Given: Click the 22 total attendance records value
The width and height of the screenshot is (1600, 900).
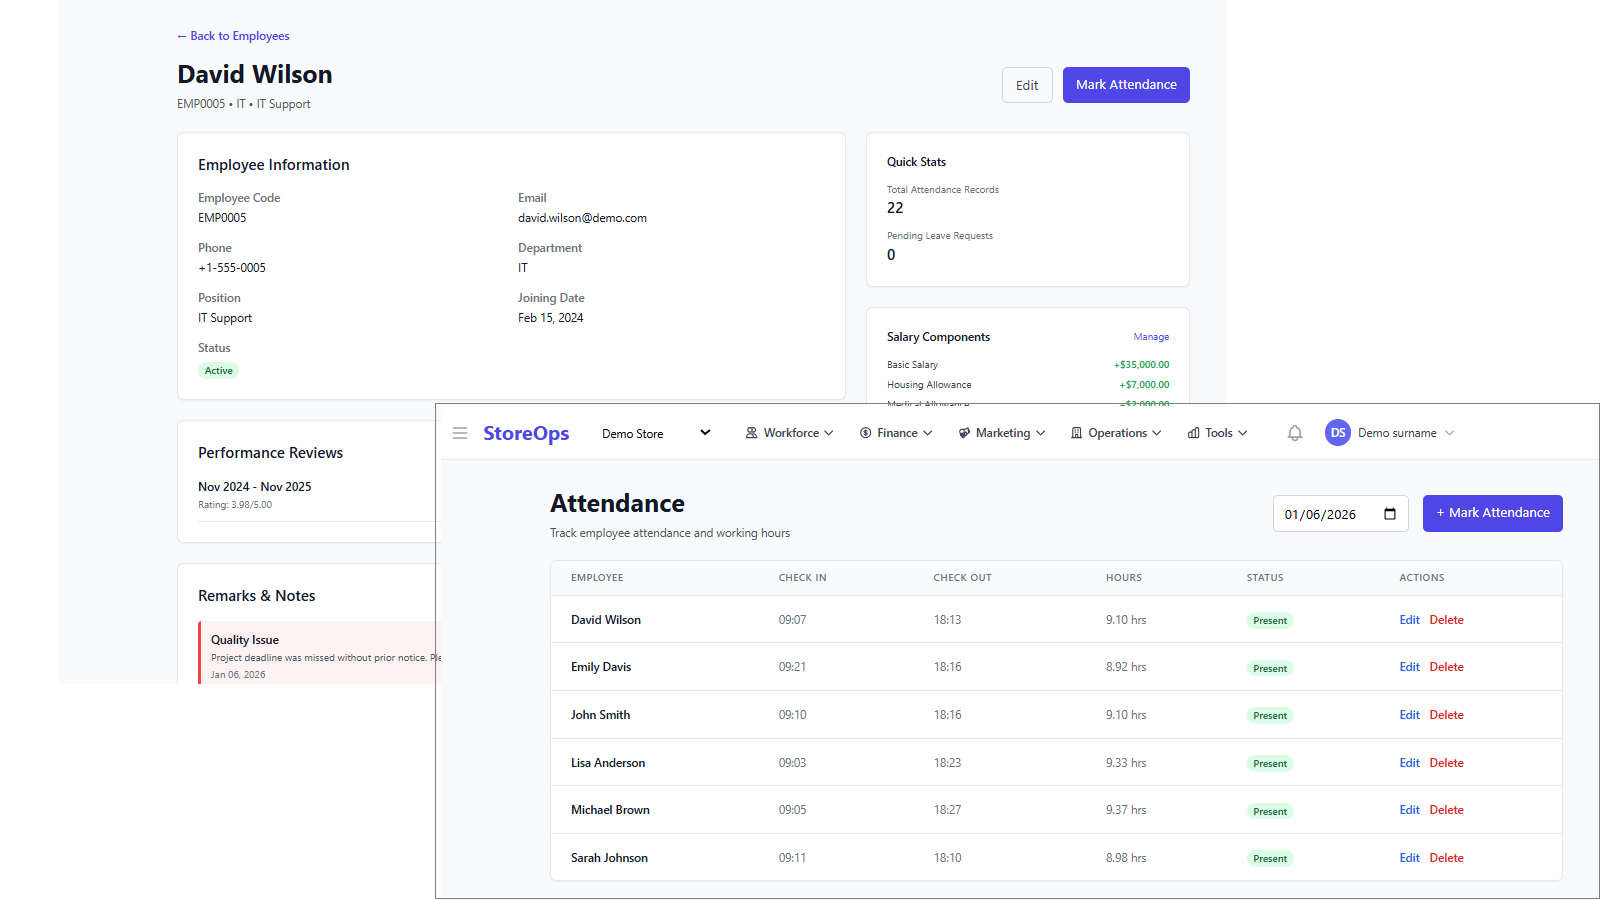Looking at the screenshot, I should (895, 208).
